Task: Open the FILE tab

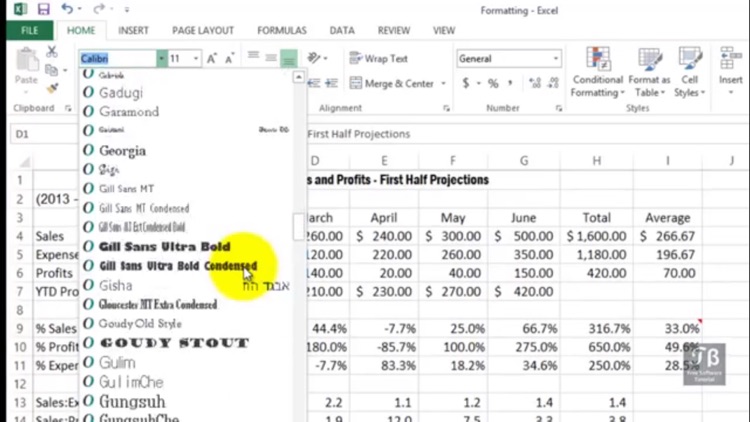Action: pos(29,31)
